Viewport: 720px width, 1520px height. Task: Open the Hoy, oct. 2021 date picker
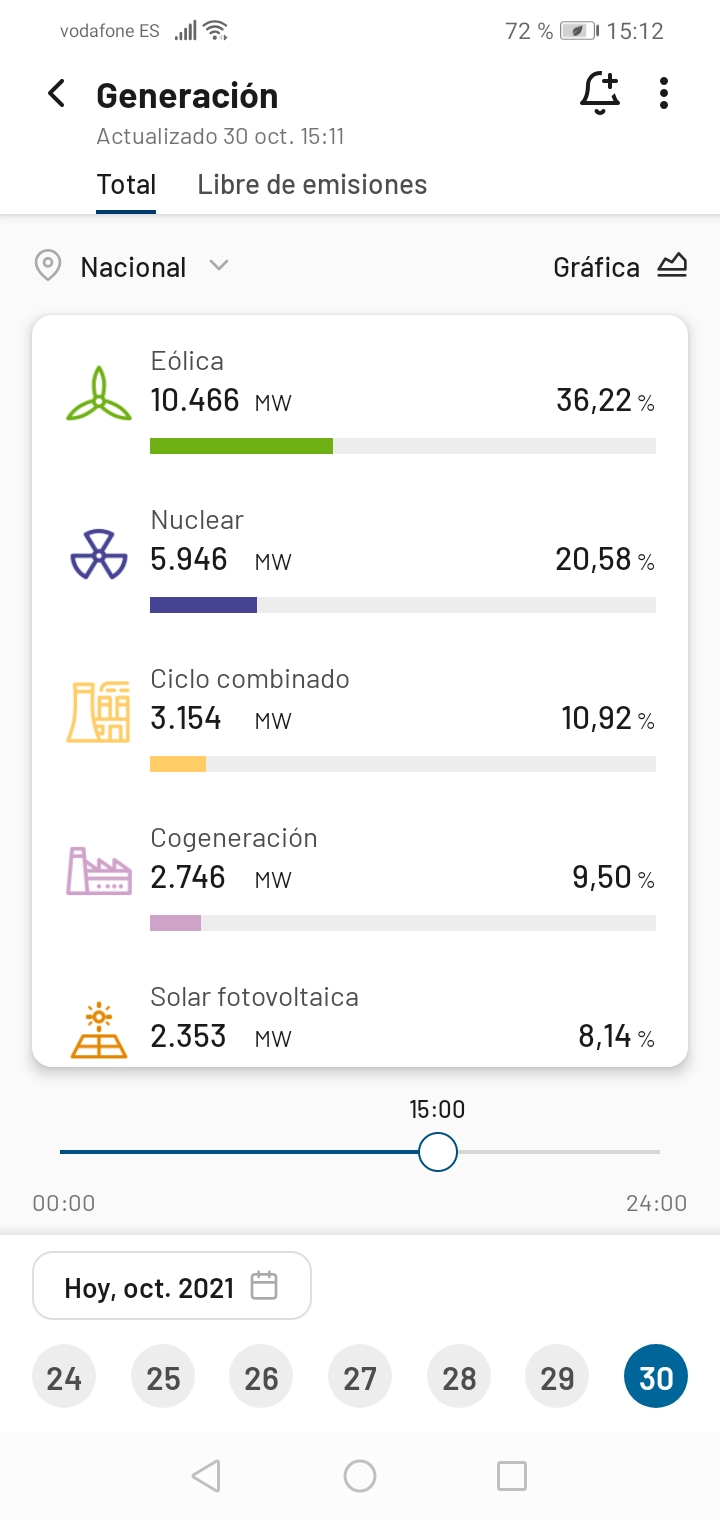(x=172, y=1287)
